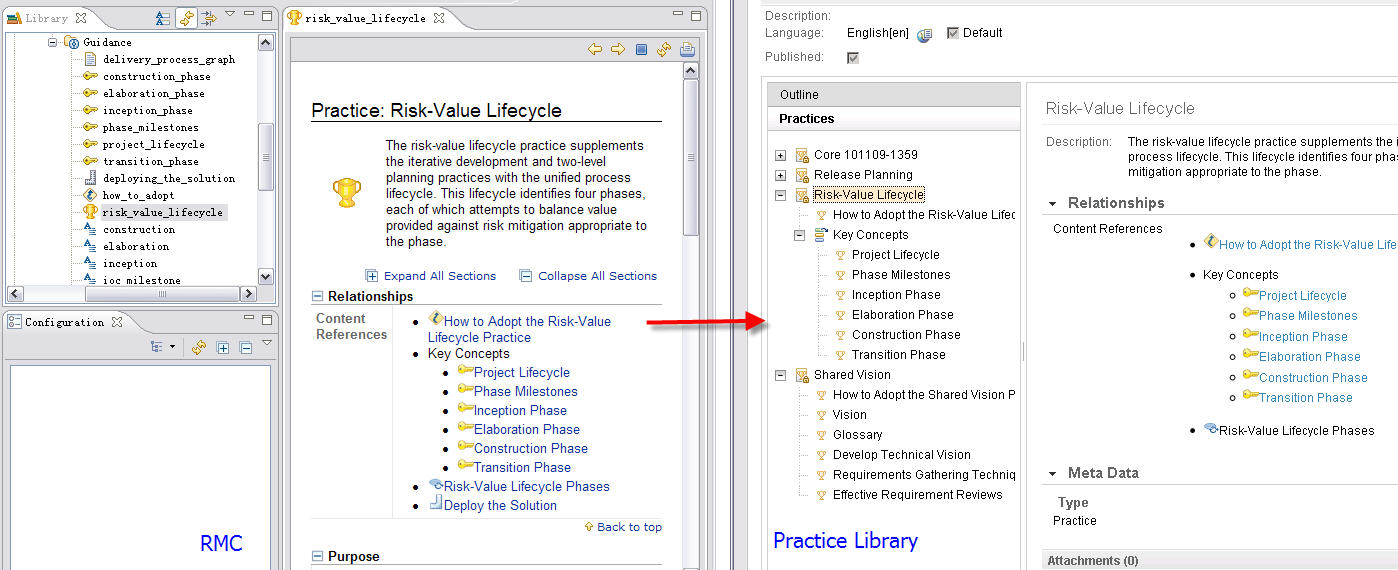Open Project Lifecycle link in preview

[522, 372]
